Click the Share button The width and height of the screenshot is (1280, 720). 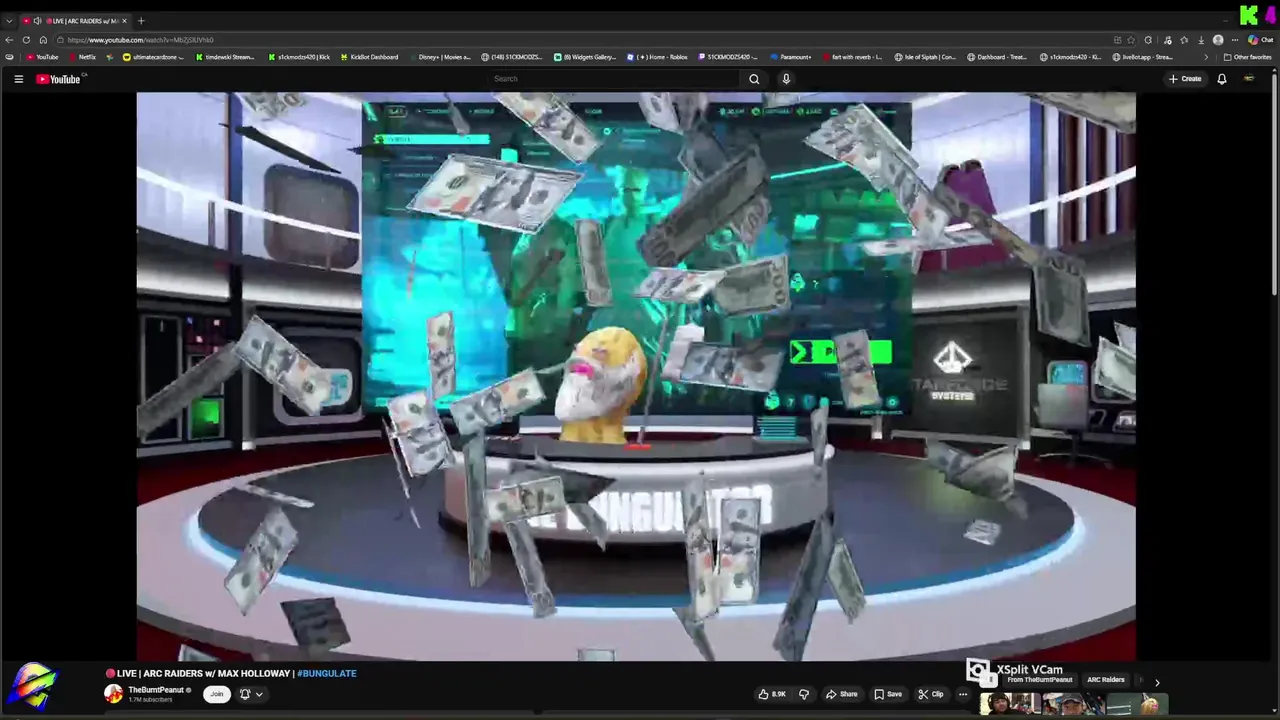(x=841, y=694)
